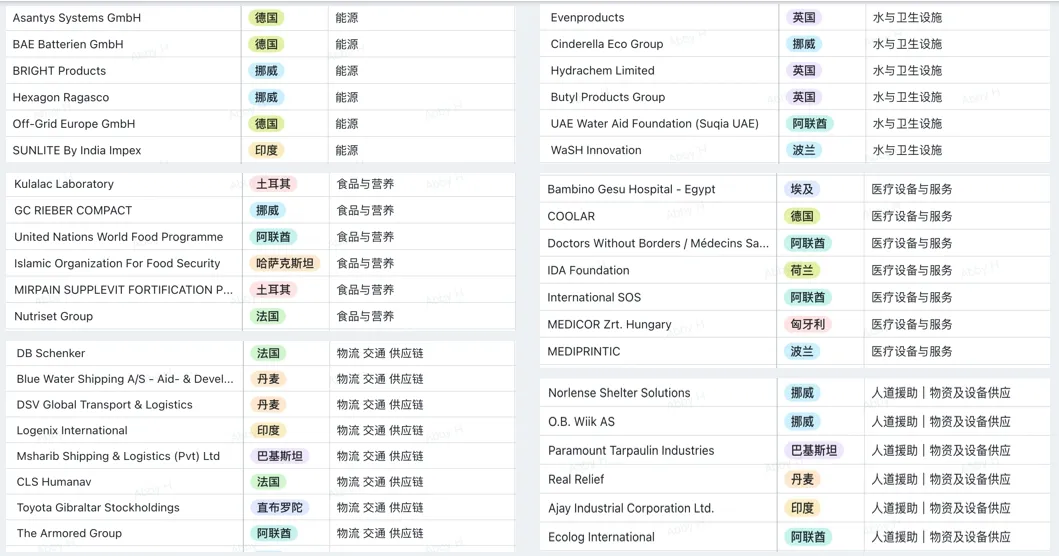
Task: Click the 印度 tag beside SUNLITE By India Impex
Action: (266, 150)
